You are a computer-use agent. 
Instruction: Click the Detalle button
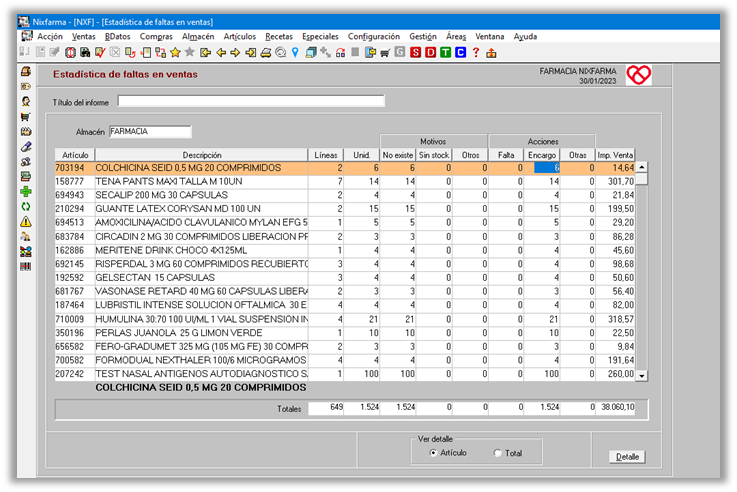(627, 457)
